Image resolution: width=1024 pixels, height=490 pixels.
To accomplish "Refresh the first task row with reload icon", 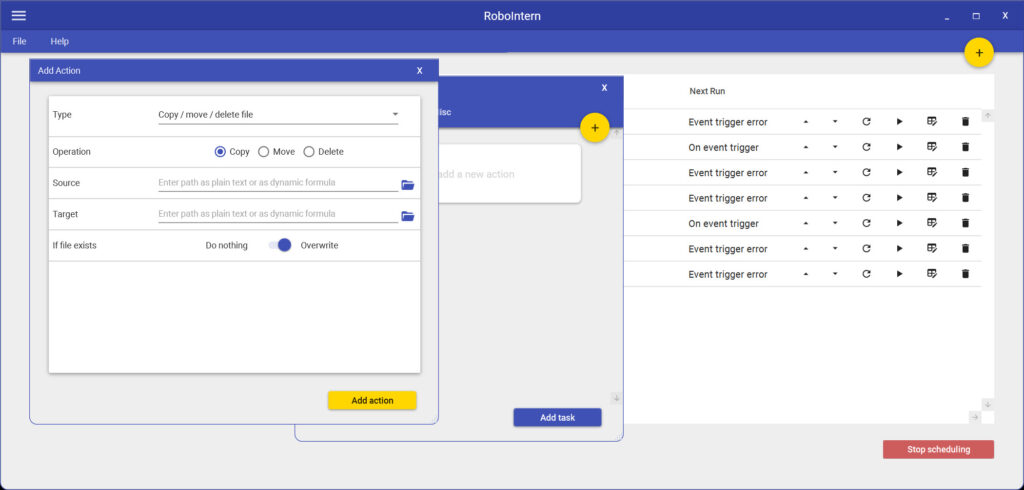I will (x=867, y=122).
